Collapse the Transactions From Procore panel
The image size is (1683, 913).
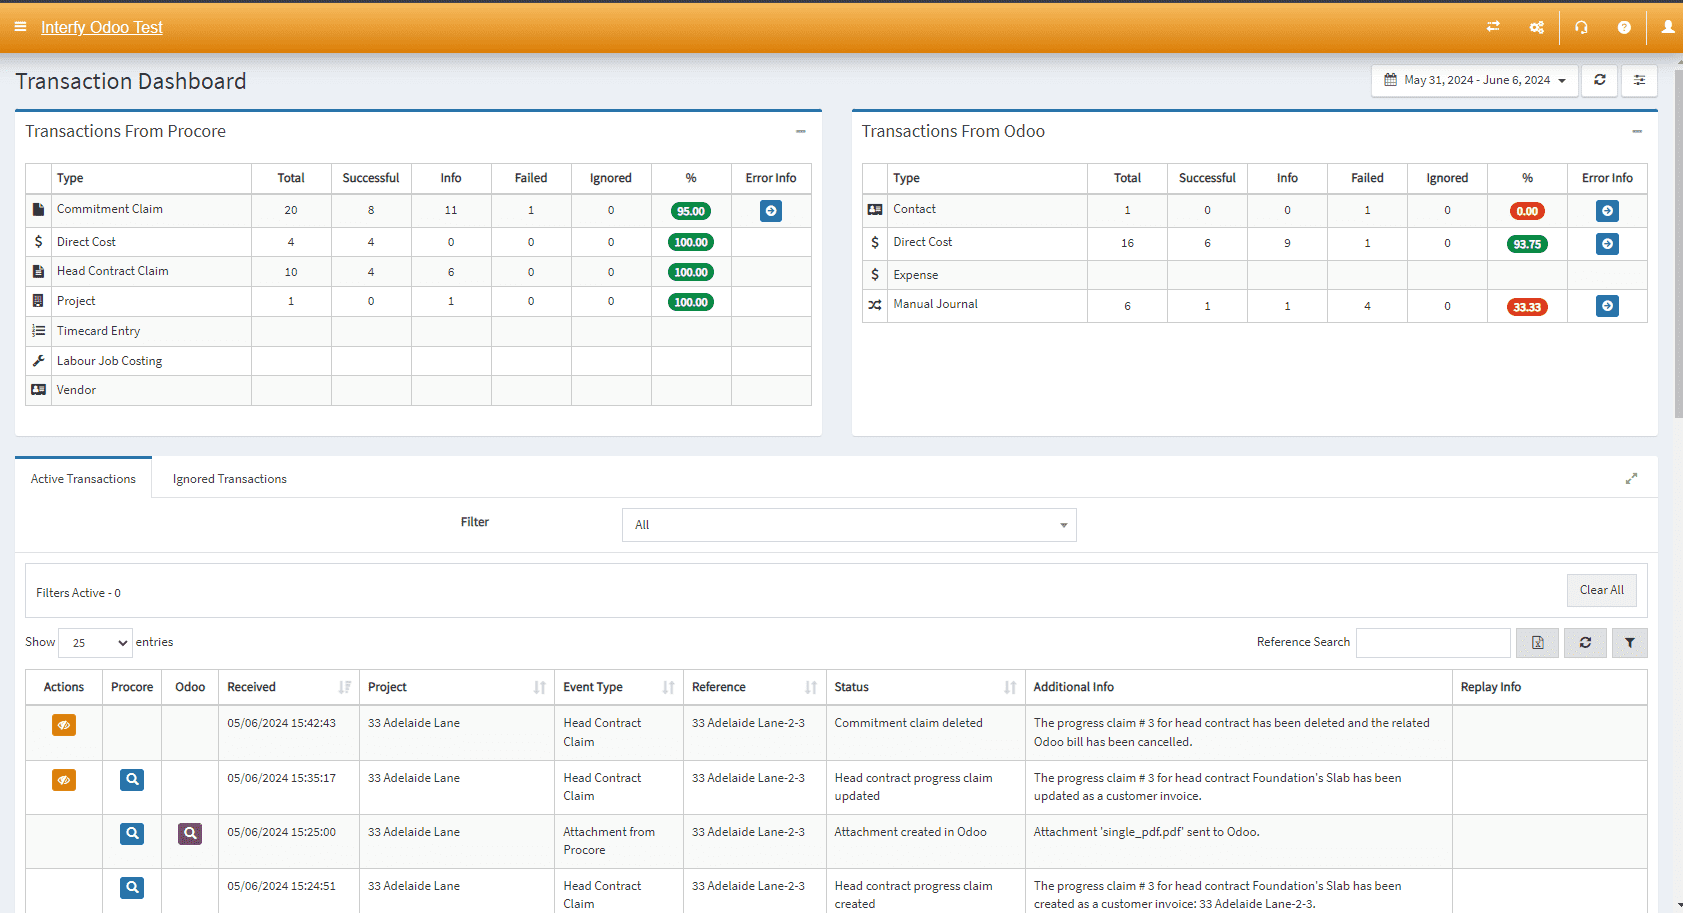coord(800,131)
